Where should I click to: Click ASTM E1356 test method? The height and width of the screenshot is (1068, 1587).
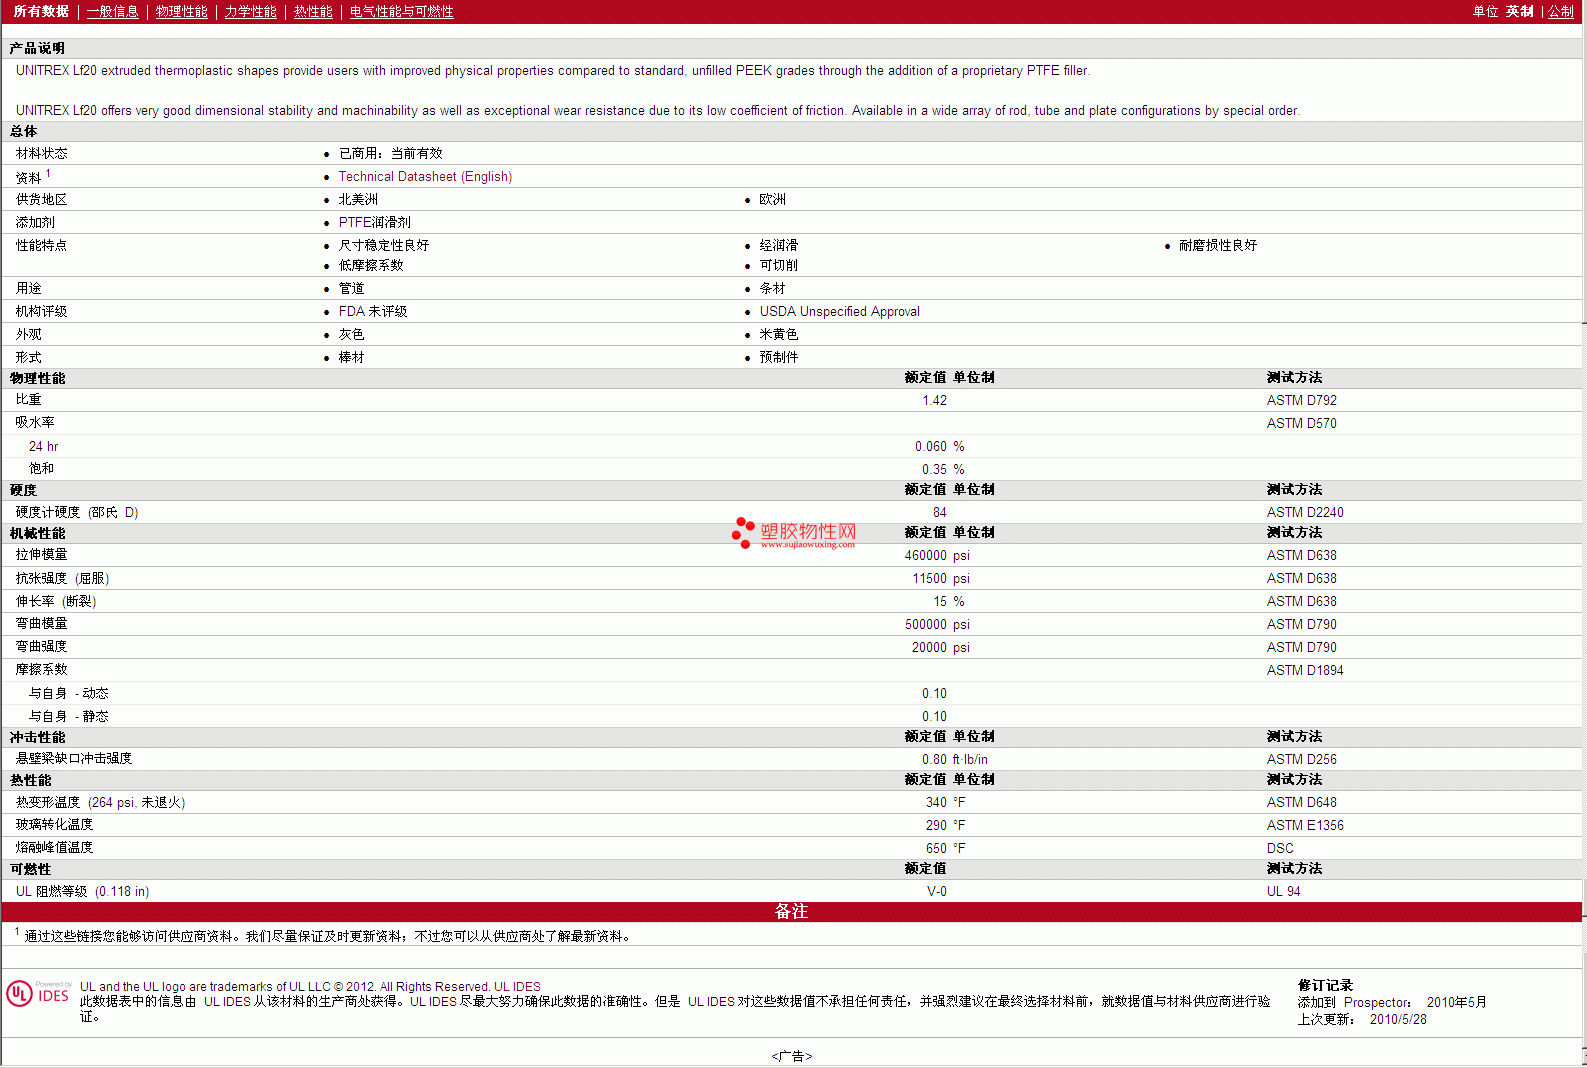click(1305, 825)
